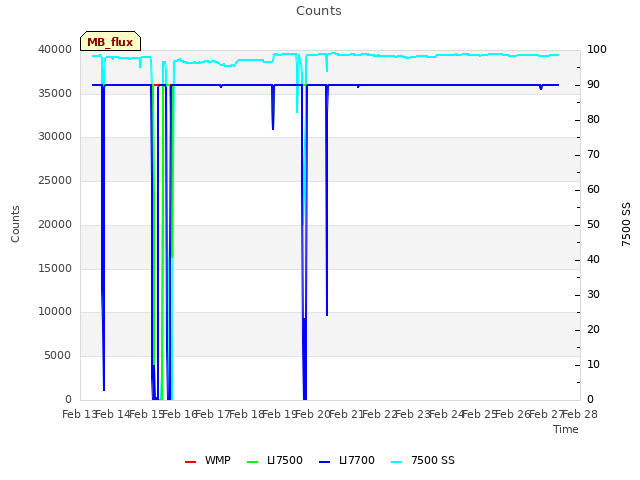
Task: Click the 80 right axis tick label
Action: [x=593, y=120]
